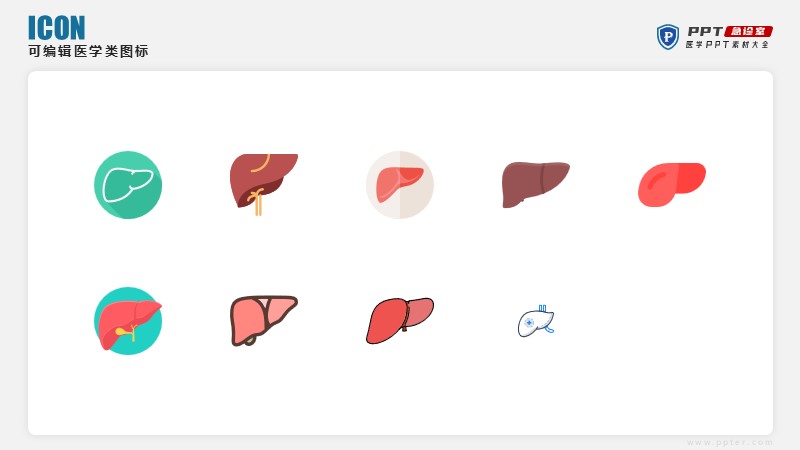The height and width of the screenshot is (450, 800).
Task: Click the orange ligament on dark liver
Action: [x=258, y=202]
